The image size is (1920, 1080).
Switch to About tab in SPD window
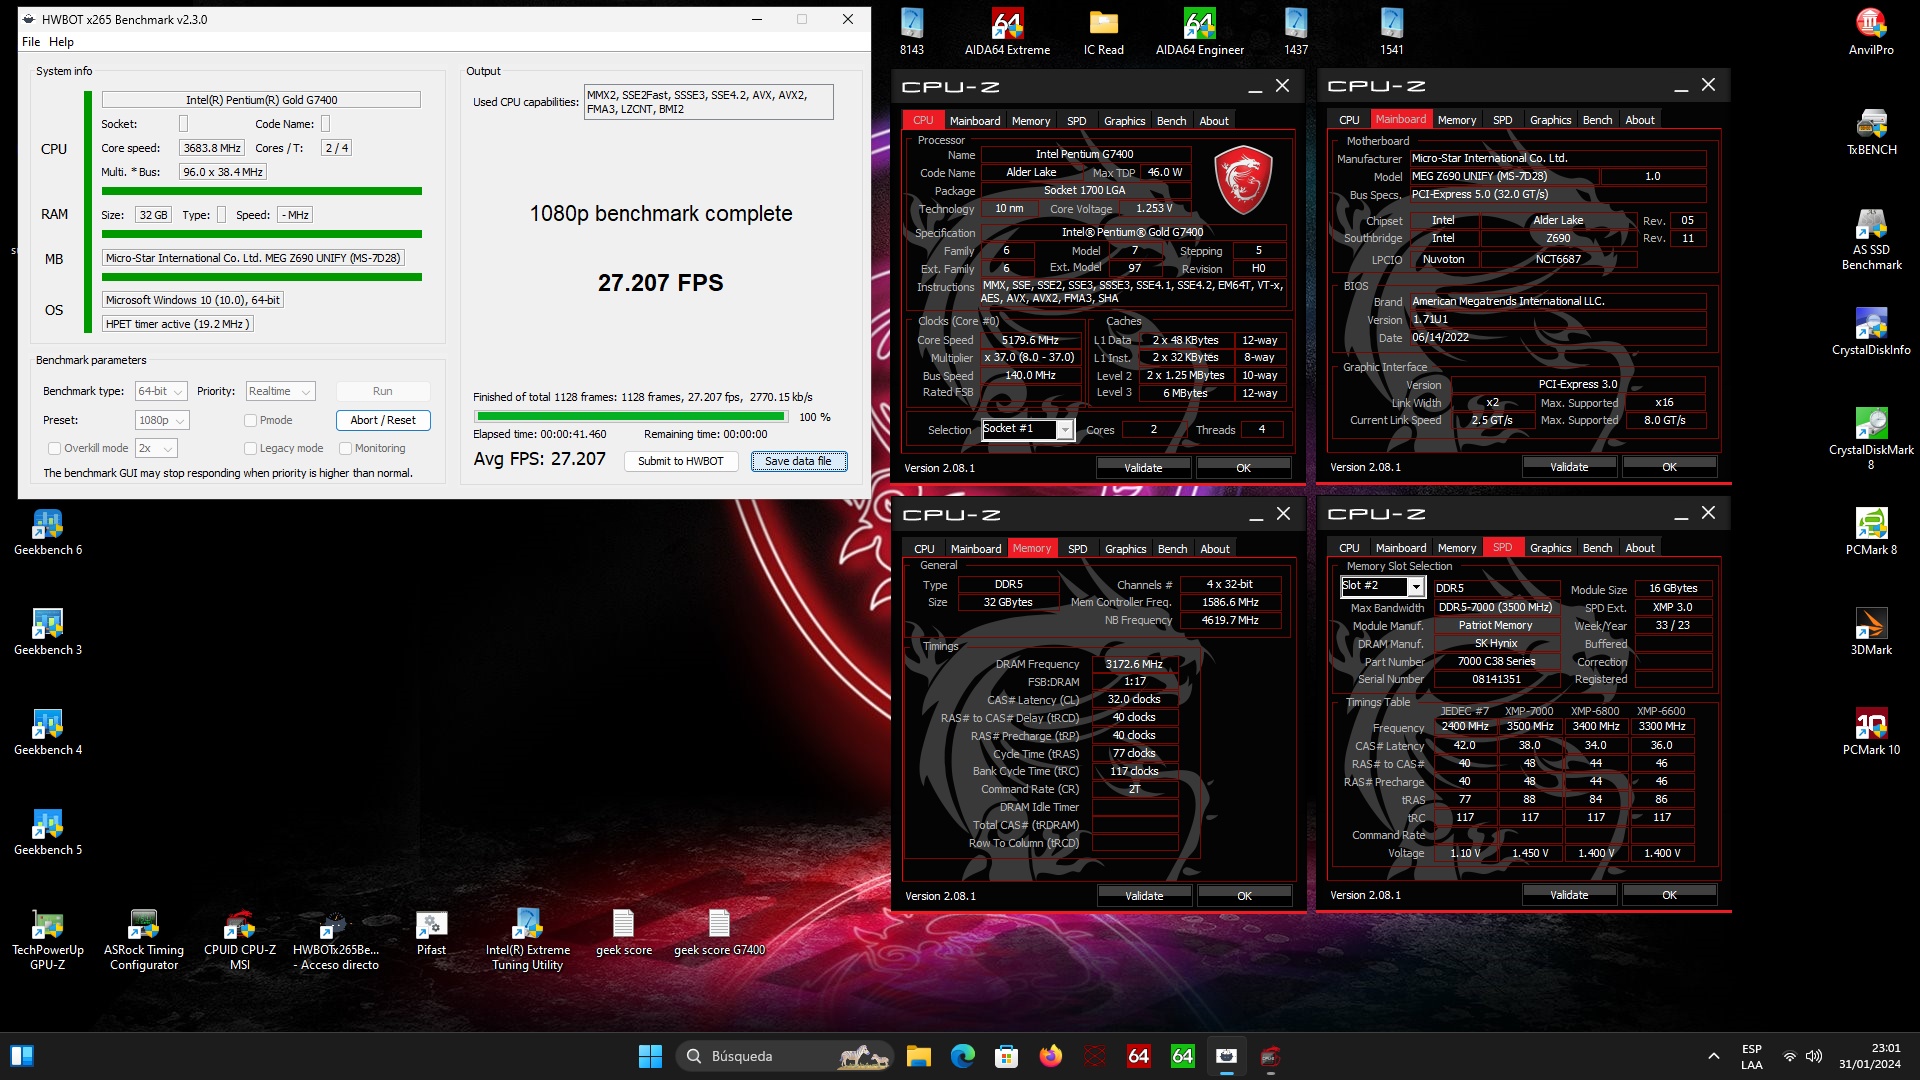[x=1639, y=548]
